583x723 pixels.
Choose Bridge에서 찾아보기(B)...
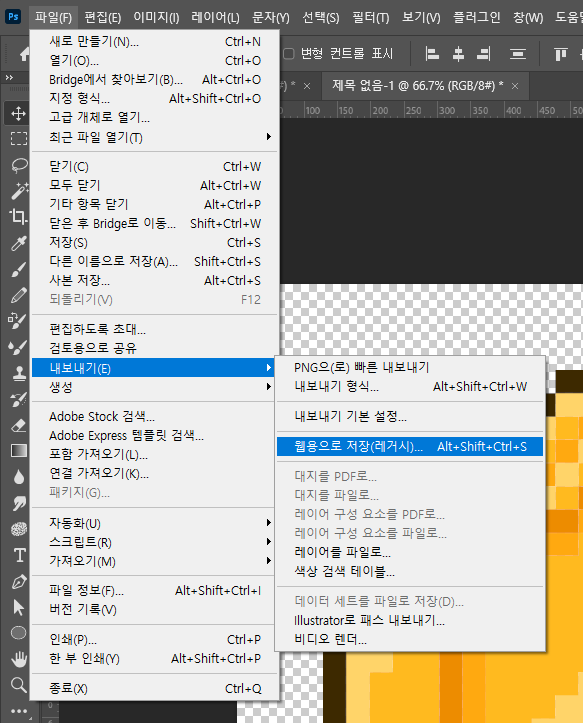pos(155,80)
